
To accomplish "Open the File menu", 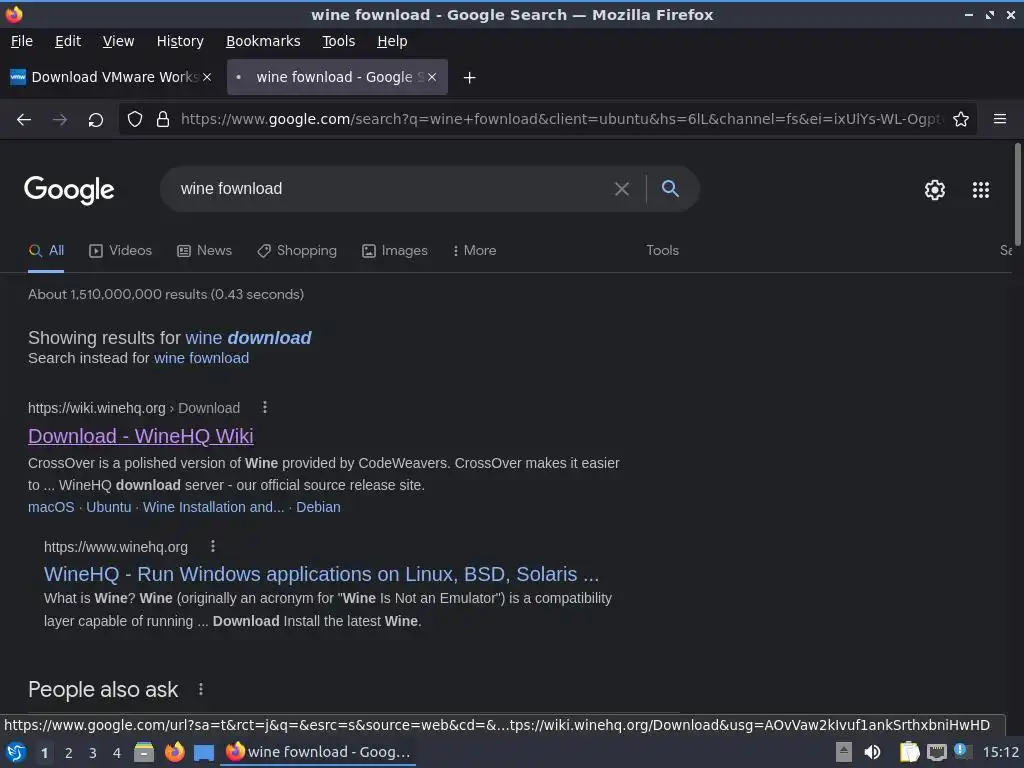I will [22, 41].
